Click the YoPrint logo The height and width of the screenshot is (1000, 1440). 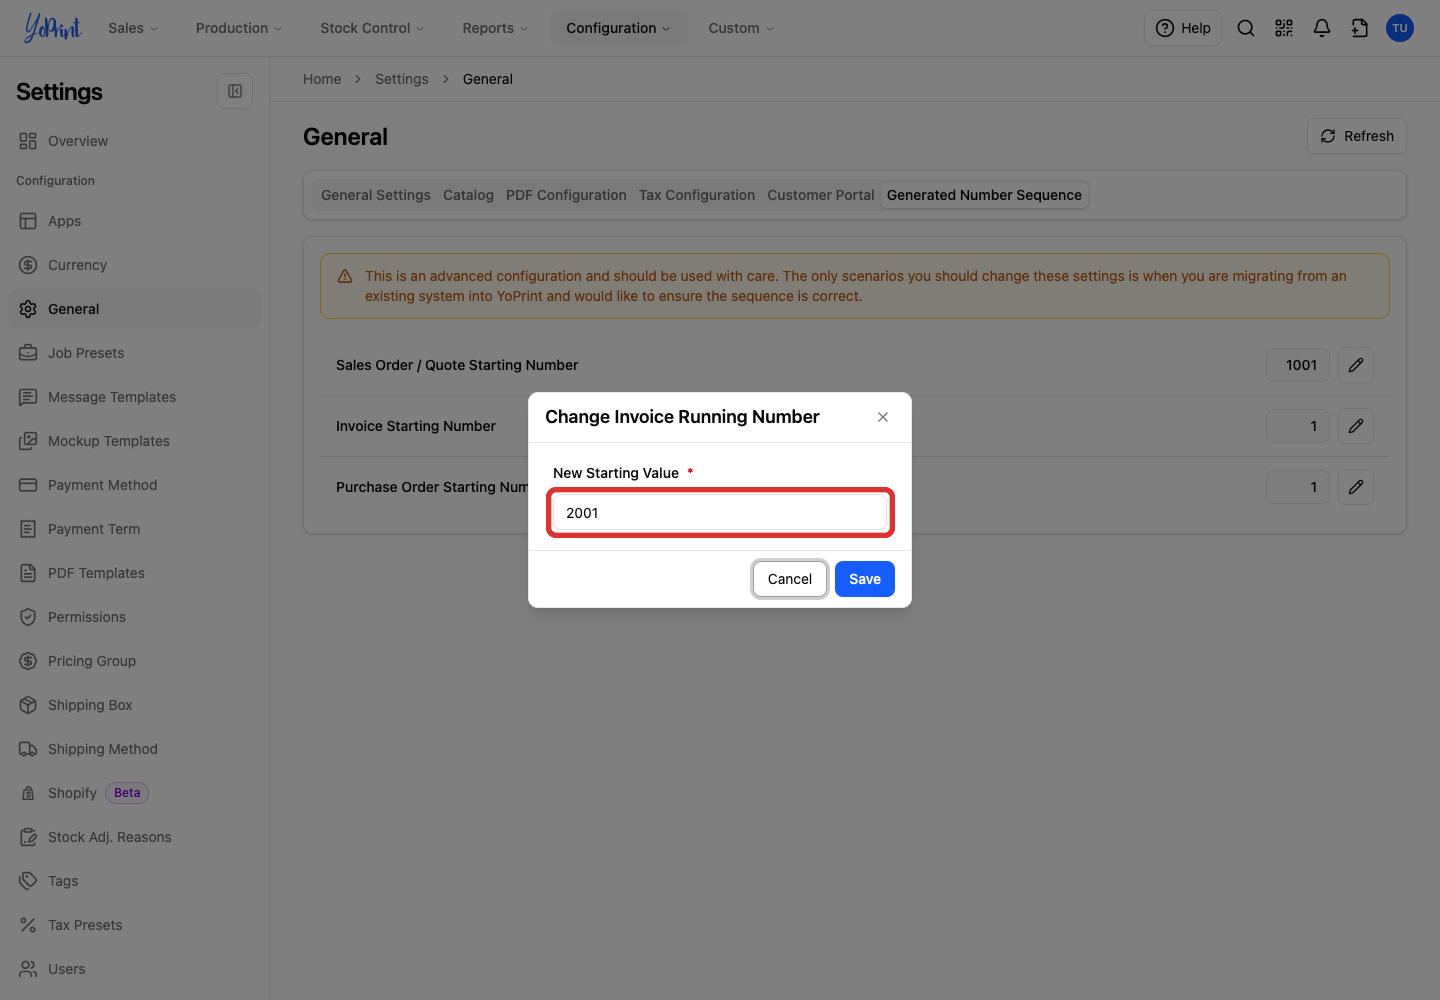[x=52, y=28]
